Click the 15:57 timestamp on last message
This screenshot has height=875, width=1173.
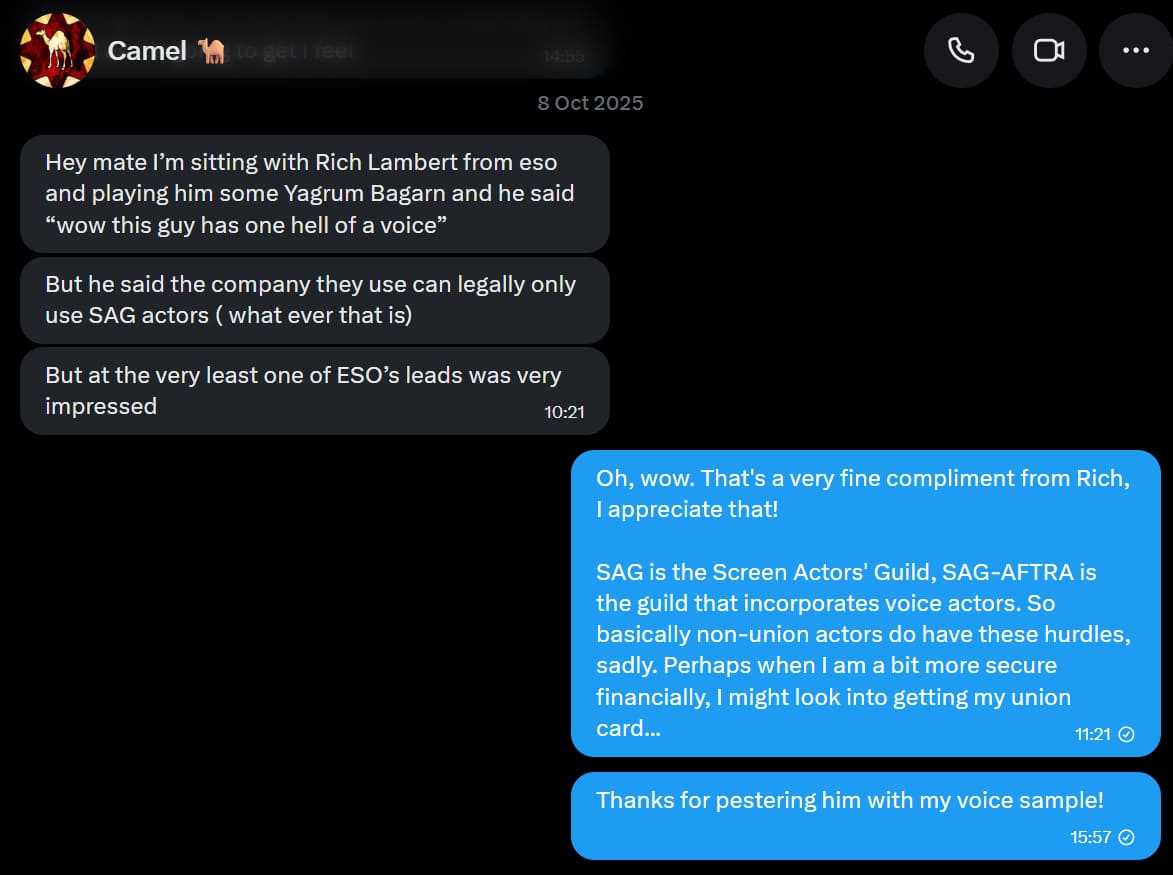click(x=1091, y=837)
